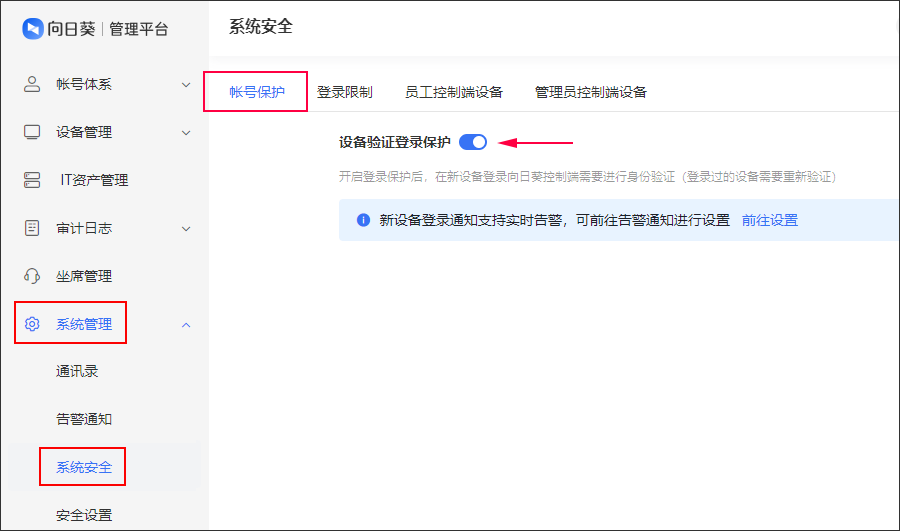Click the 向日葵 logo icon
900x531 pixels.
[33, 29]
